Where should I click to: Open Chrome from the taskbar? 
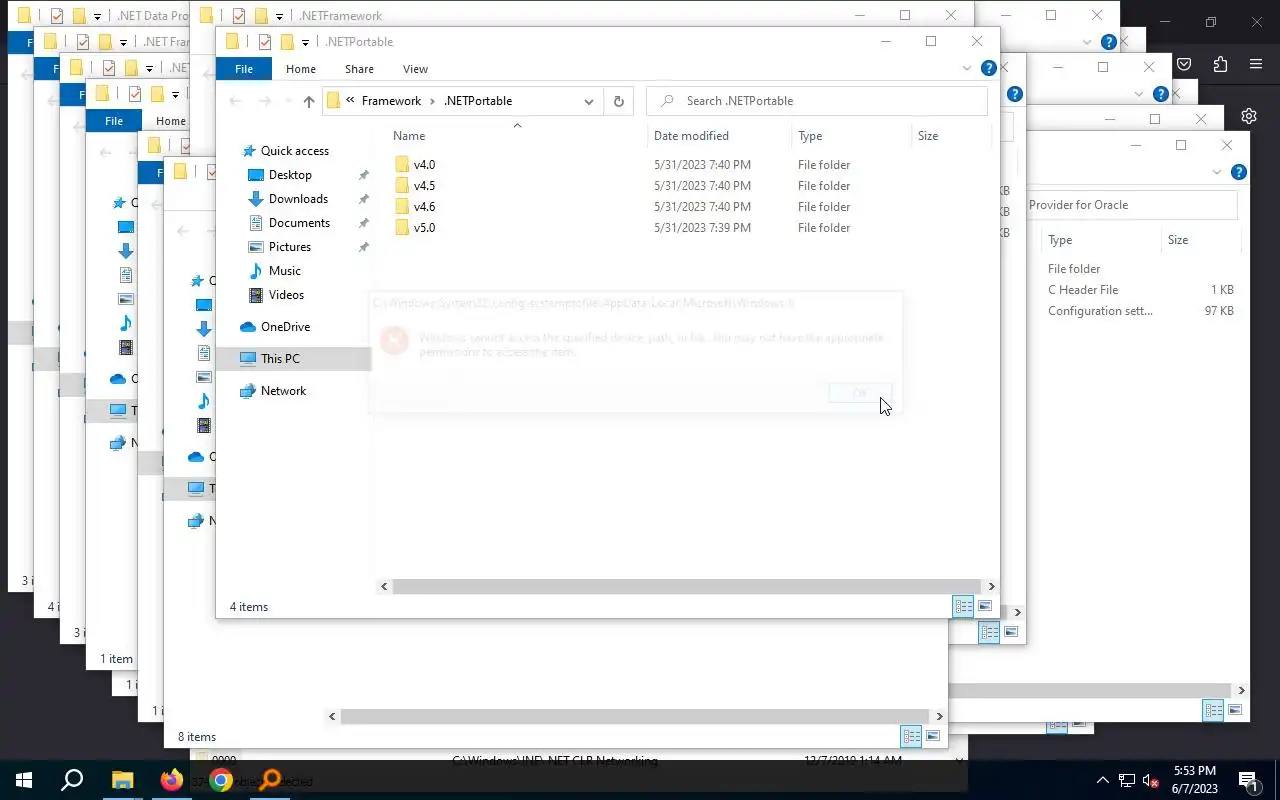coord(222,780)
